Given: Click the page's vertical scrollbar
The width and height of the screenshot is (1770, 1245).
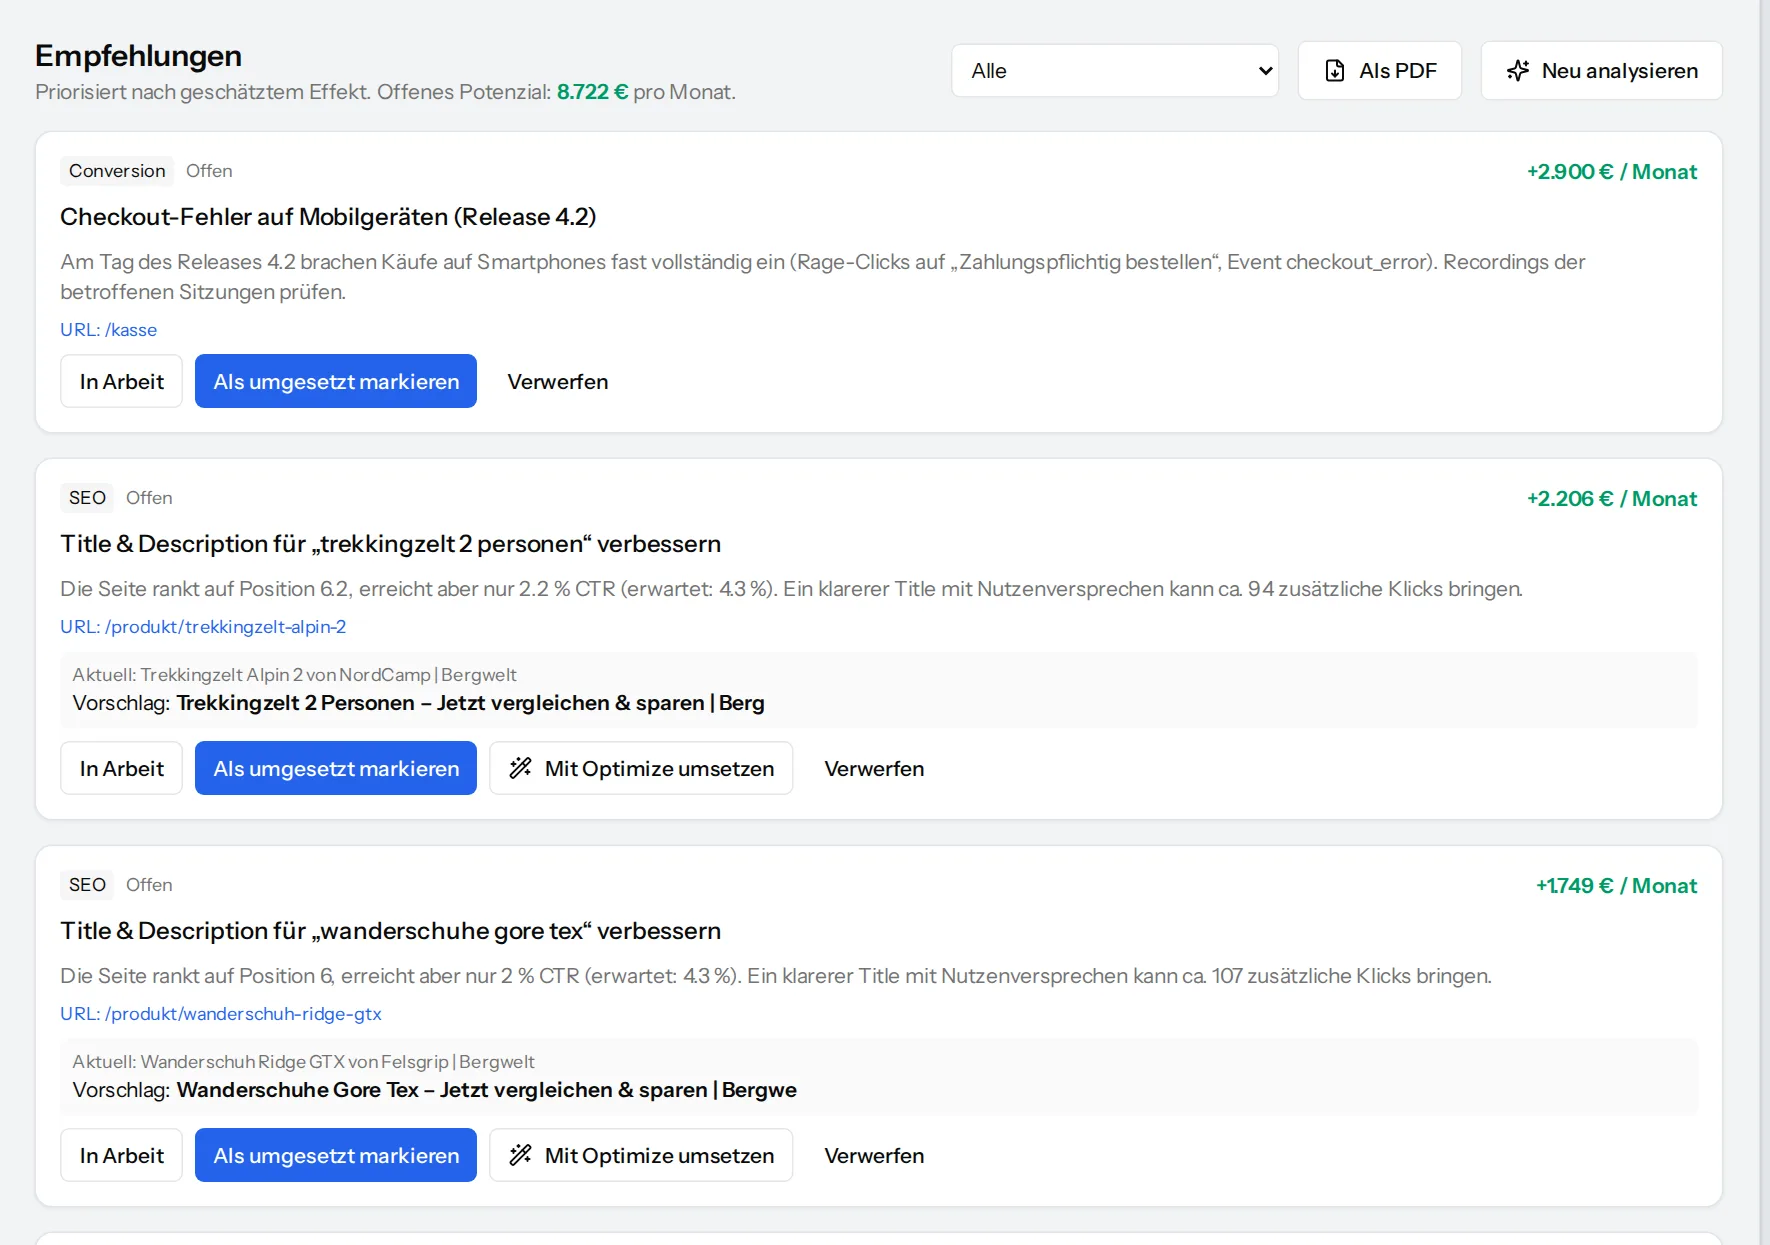Looking at the screenshot, I should click(1765, 622).
